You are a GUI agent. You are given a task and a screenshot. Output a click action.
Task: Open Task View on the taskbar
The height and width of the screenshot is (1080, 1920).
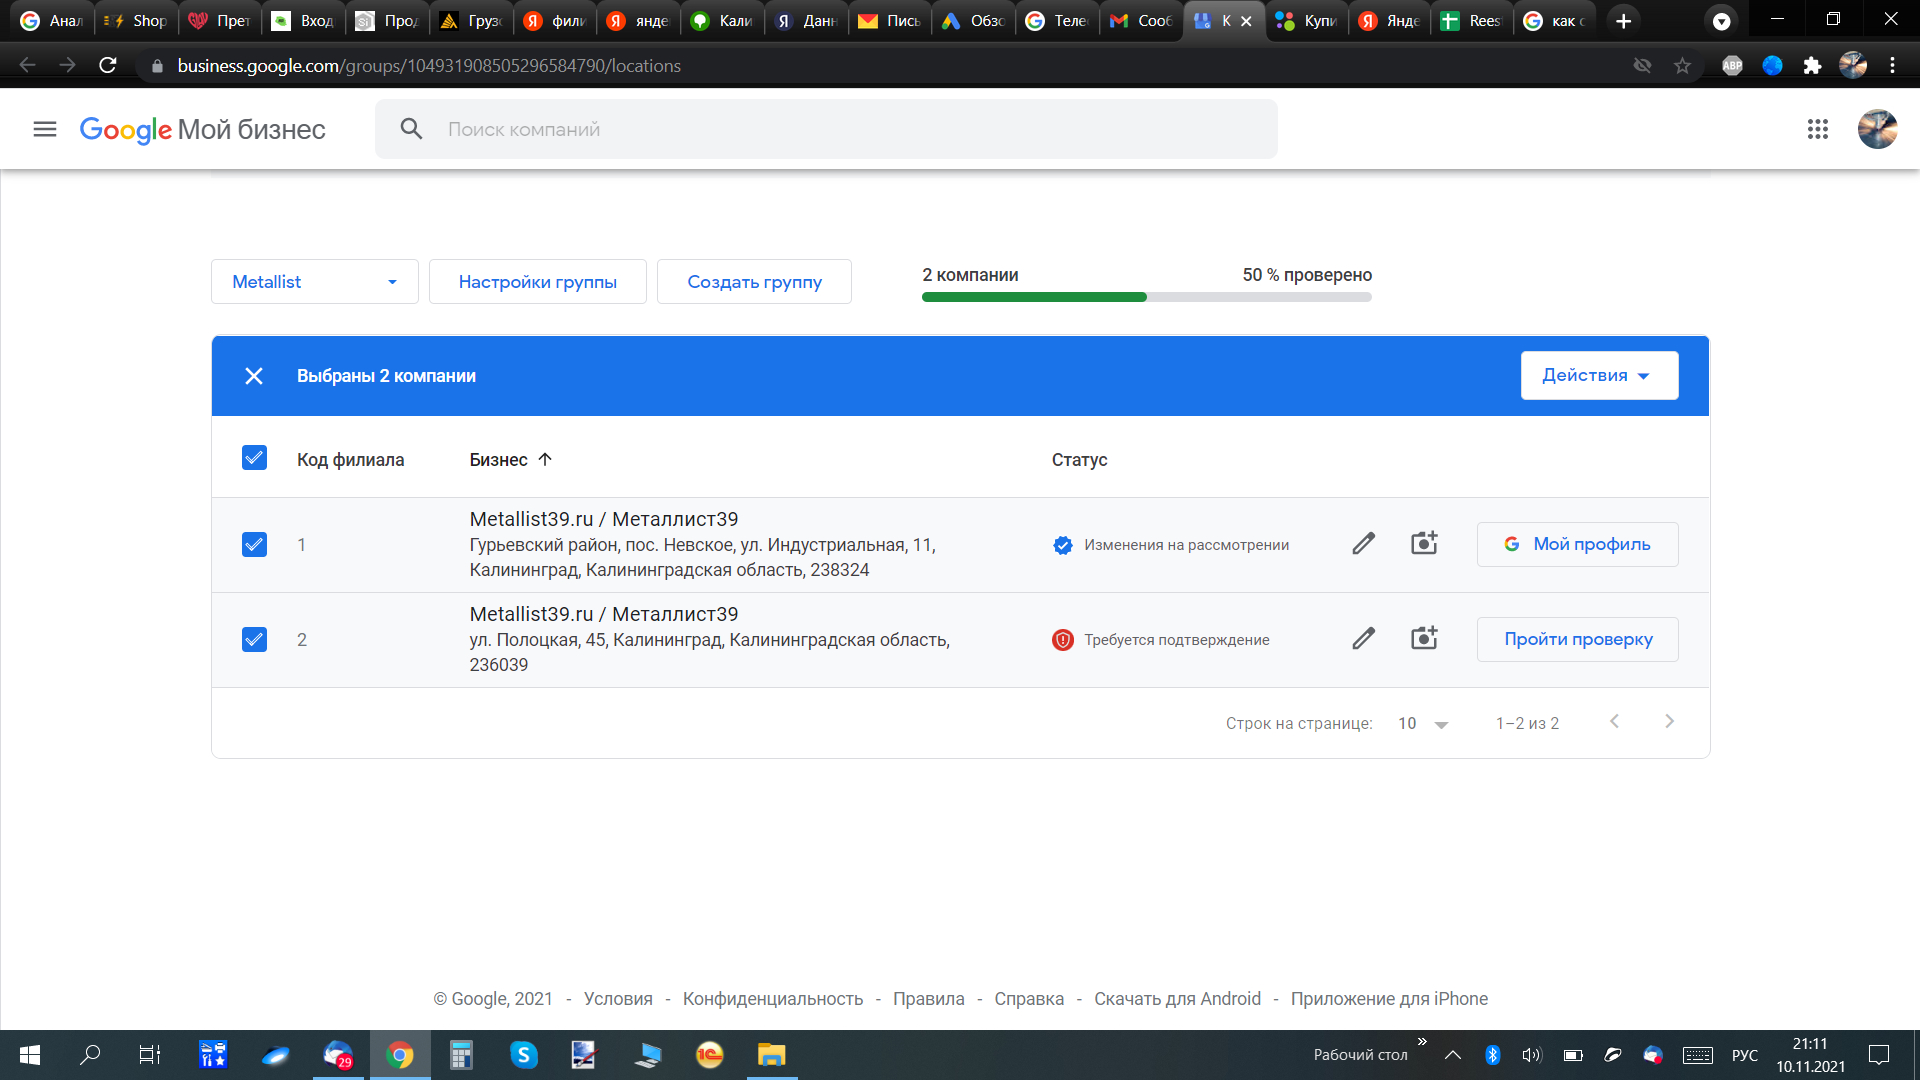(x=150, y=1055)
